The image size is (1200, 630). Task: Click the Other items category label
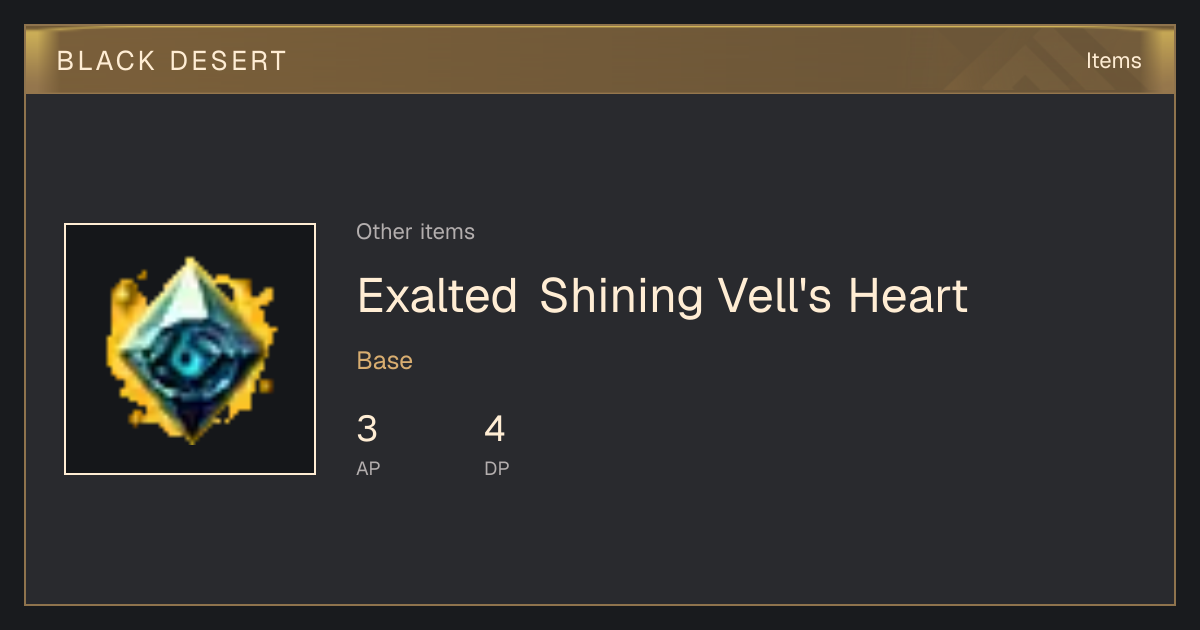(415, 232)
